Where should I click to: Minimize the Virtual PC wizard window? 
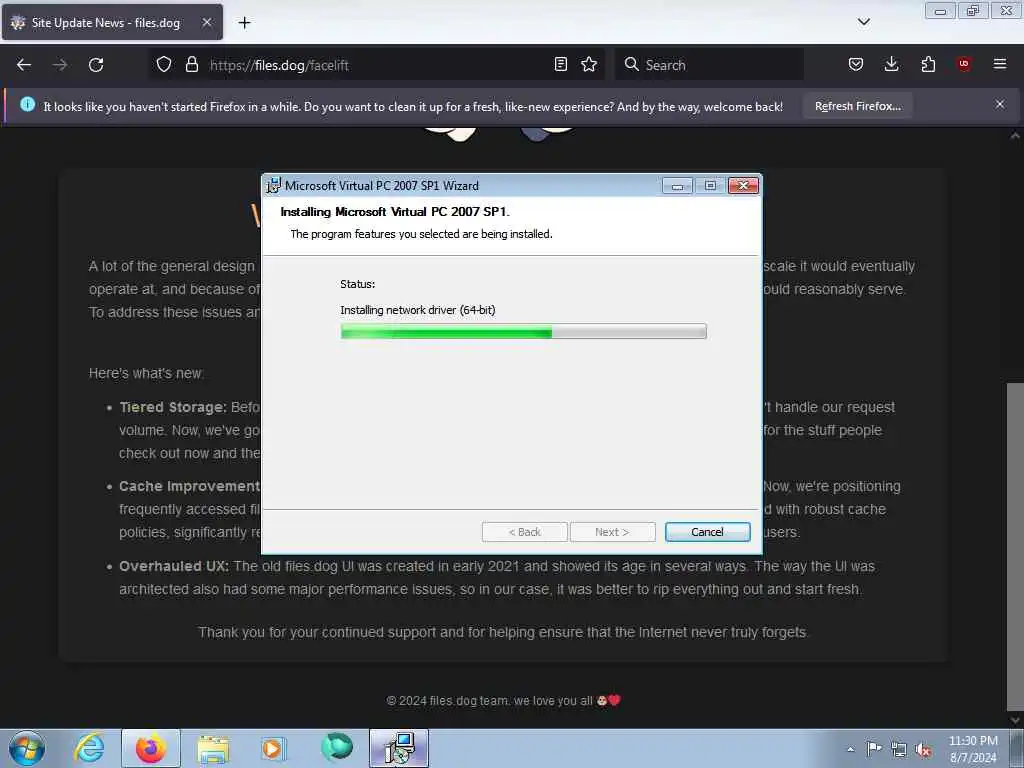[x=677, y=186]
